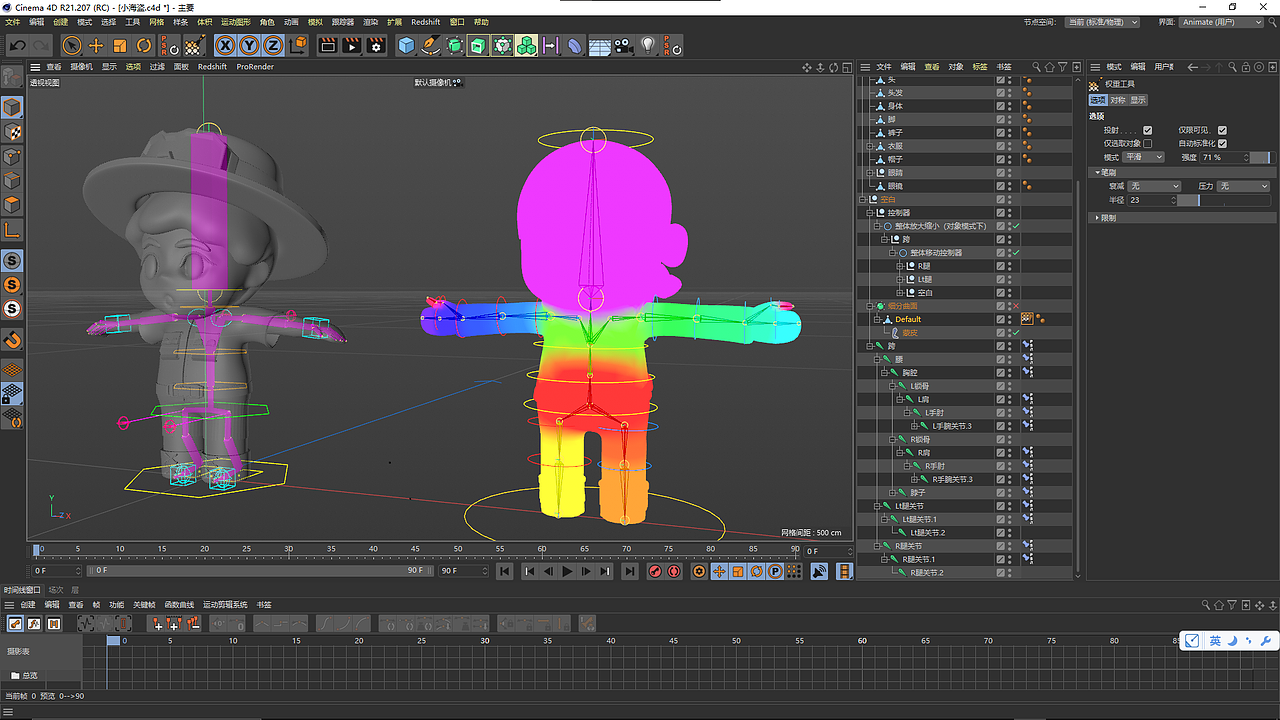The height and width of the screenshot is (720, 1280).
Task: Click Go to End of animation button
Action: (x=629, y=571)
